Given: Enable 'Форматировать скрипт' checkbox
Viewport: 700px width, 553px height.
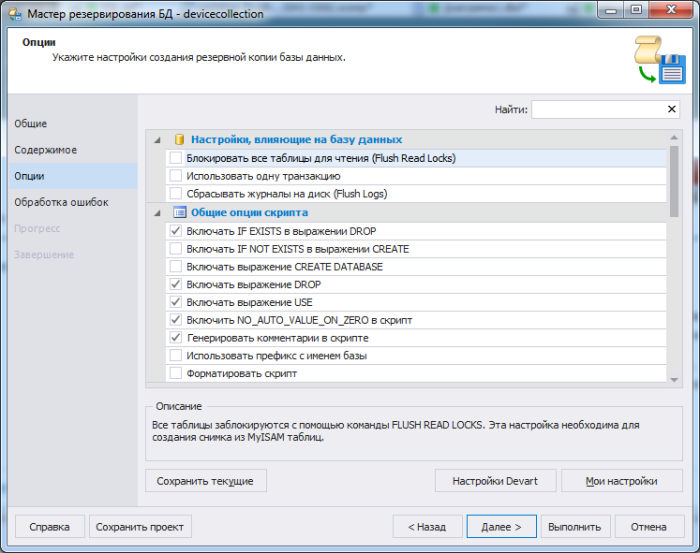Looking at the screenshot, I should (x=176, y=374).
